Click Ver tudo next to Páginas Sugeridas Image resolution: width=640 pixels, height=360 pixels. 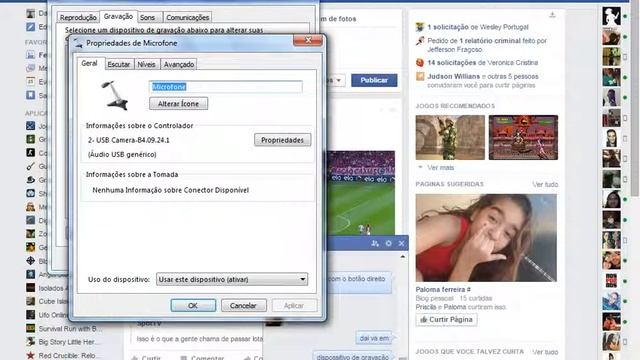coord(545,184)
